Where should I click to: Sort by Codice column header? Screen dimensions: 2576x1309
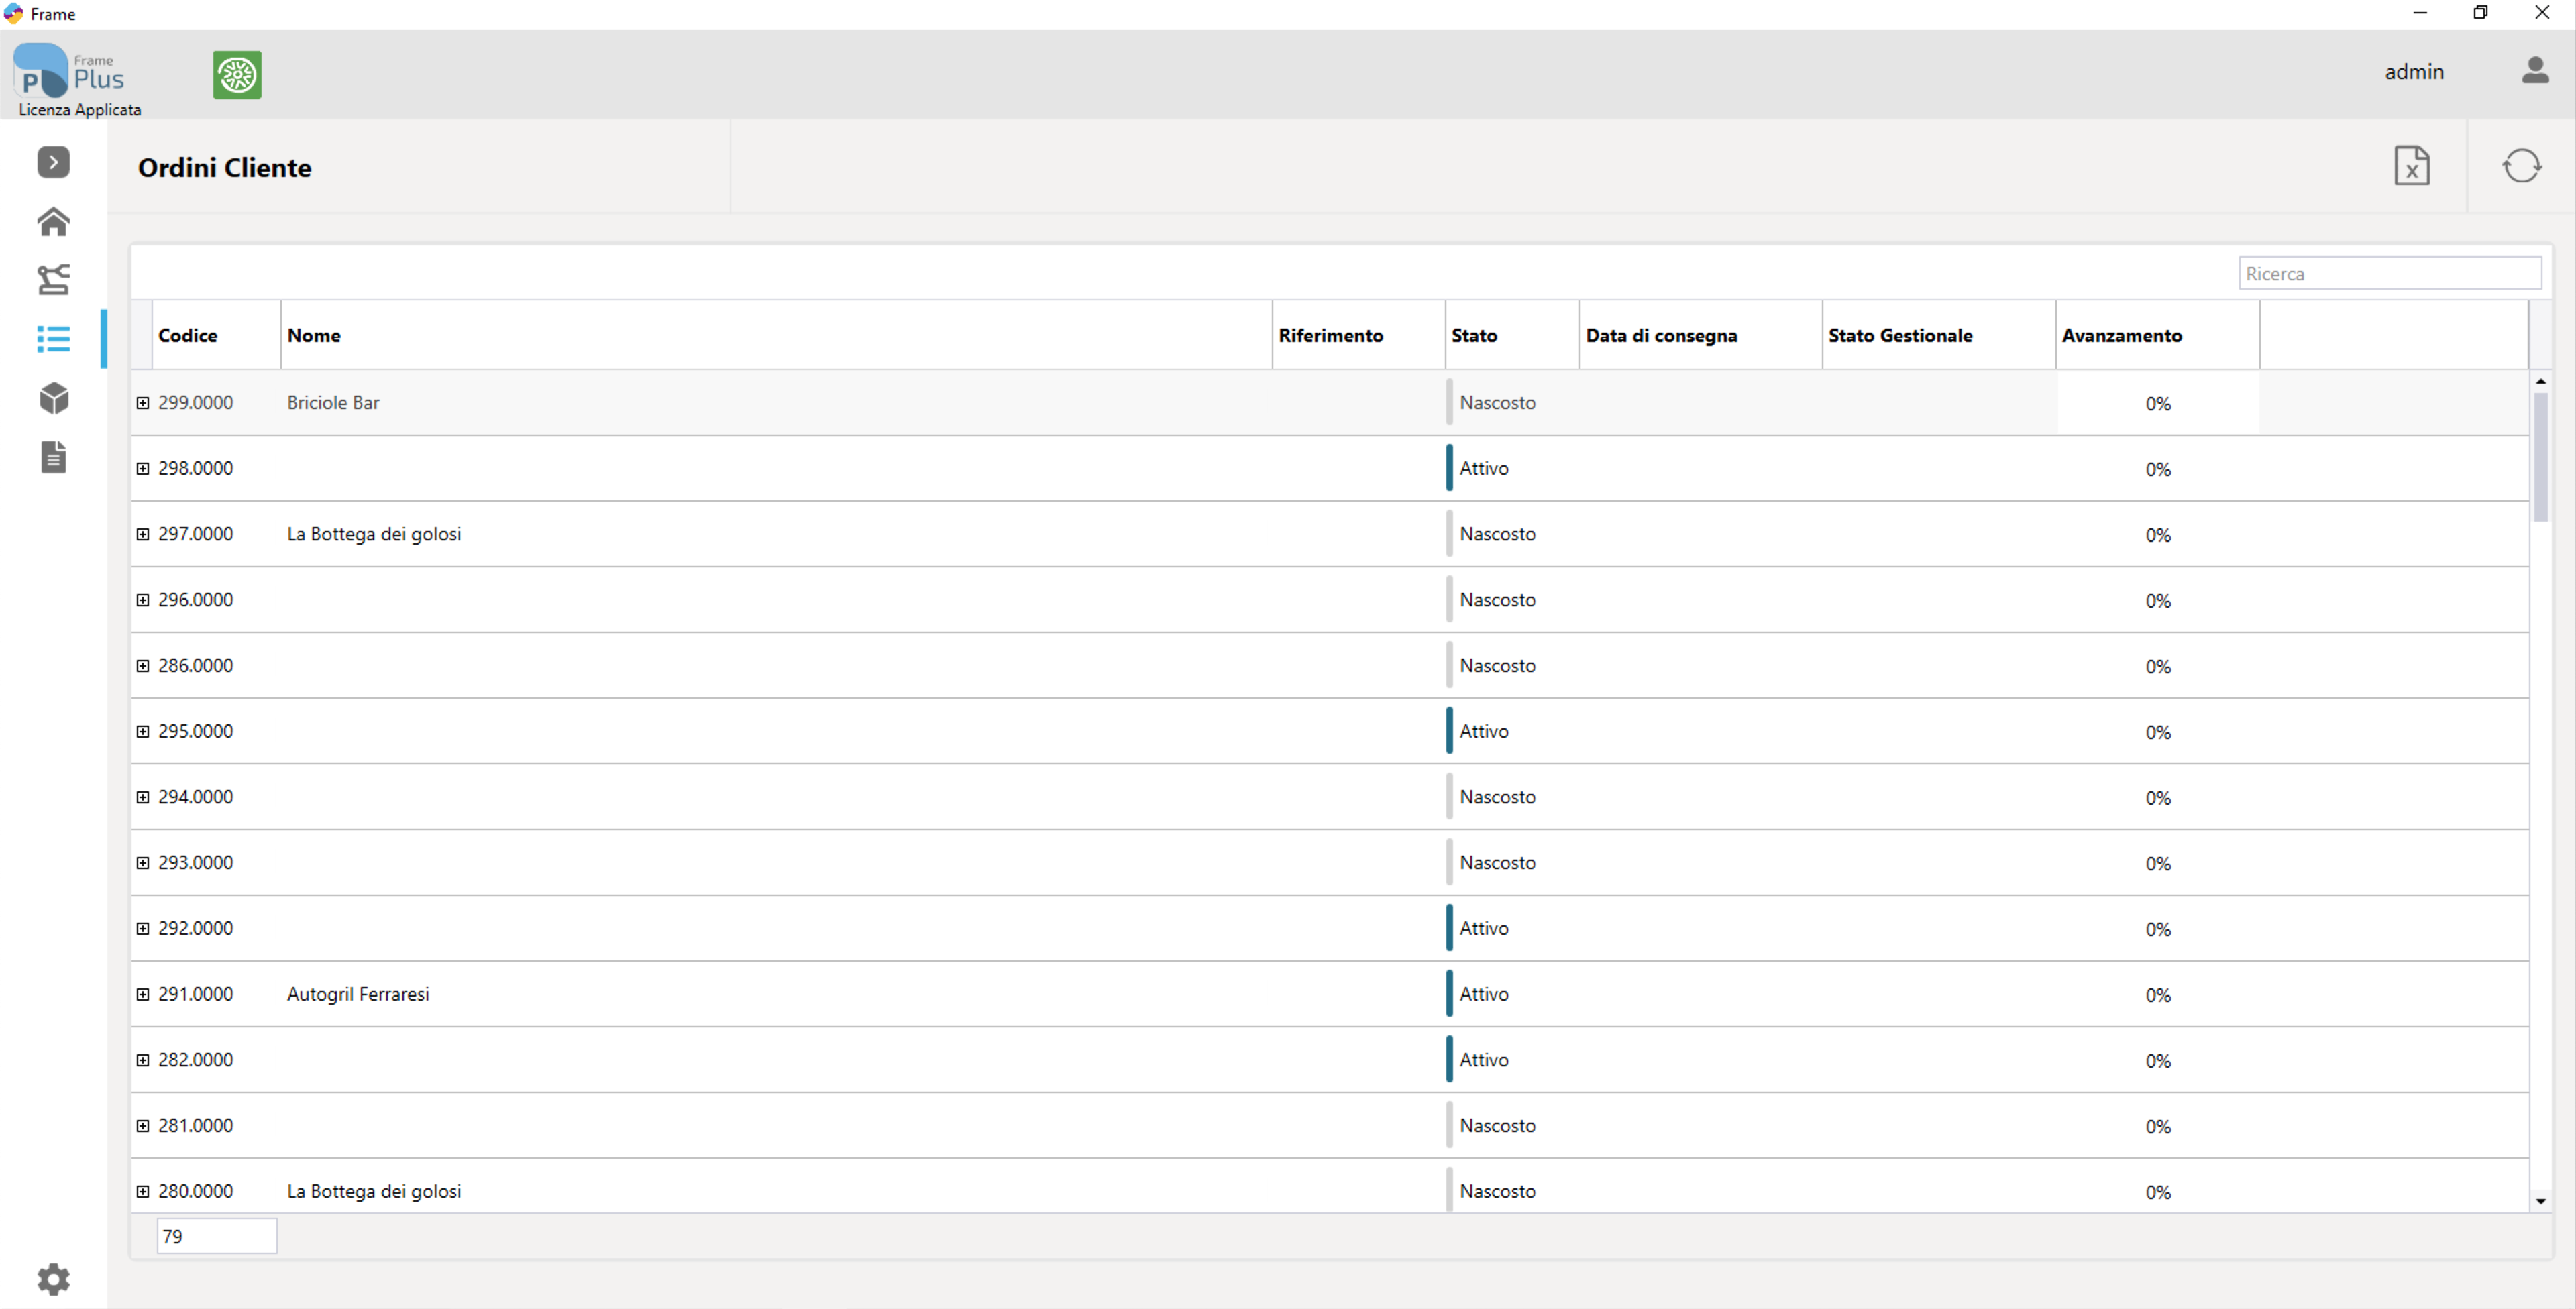216,335
